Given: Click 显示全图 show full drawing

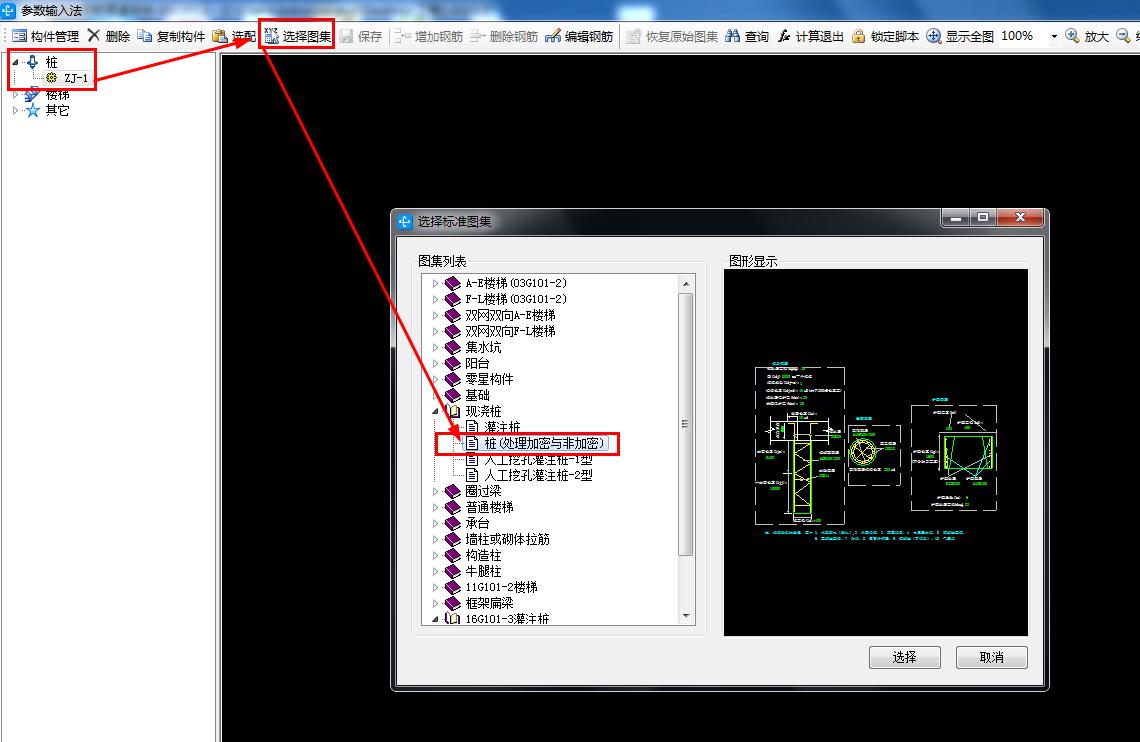Looking at the screenshot, I should (960, 36).
